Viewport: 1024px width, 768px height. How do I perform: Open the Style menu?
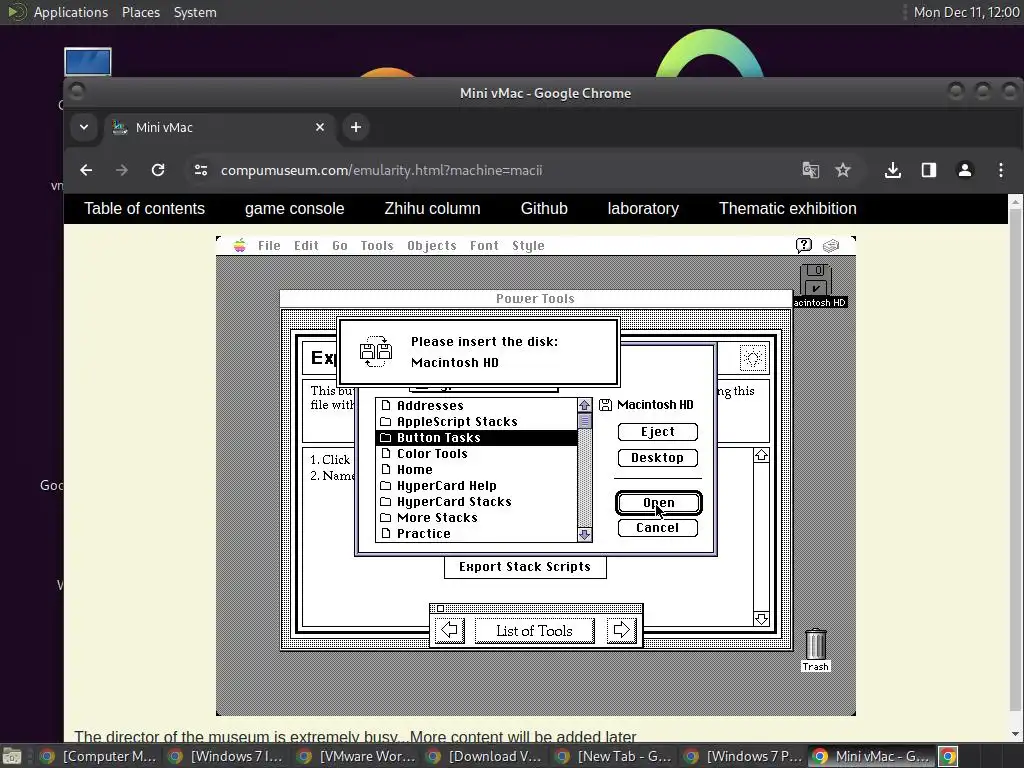(x=528, y=246)
